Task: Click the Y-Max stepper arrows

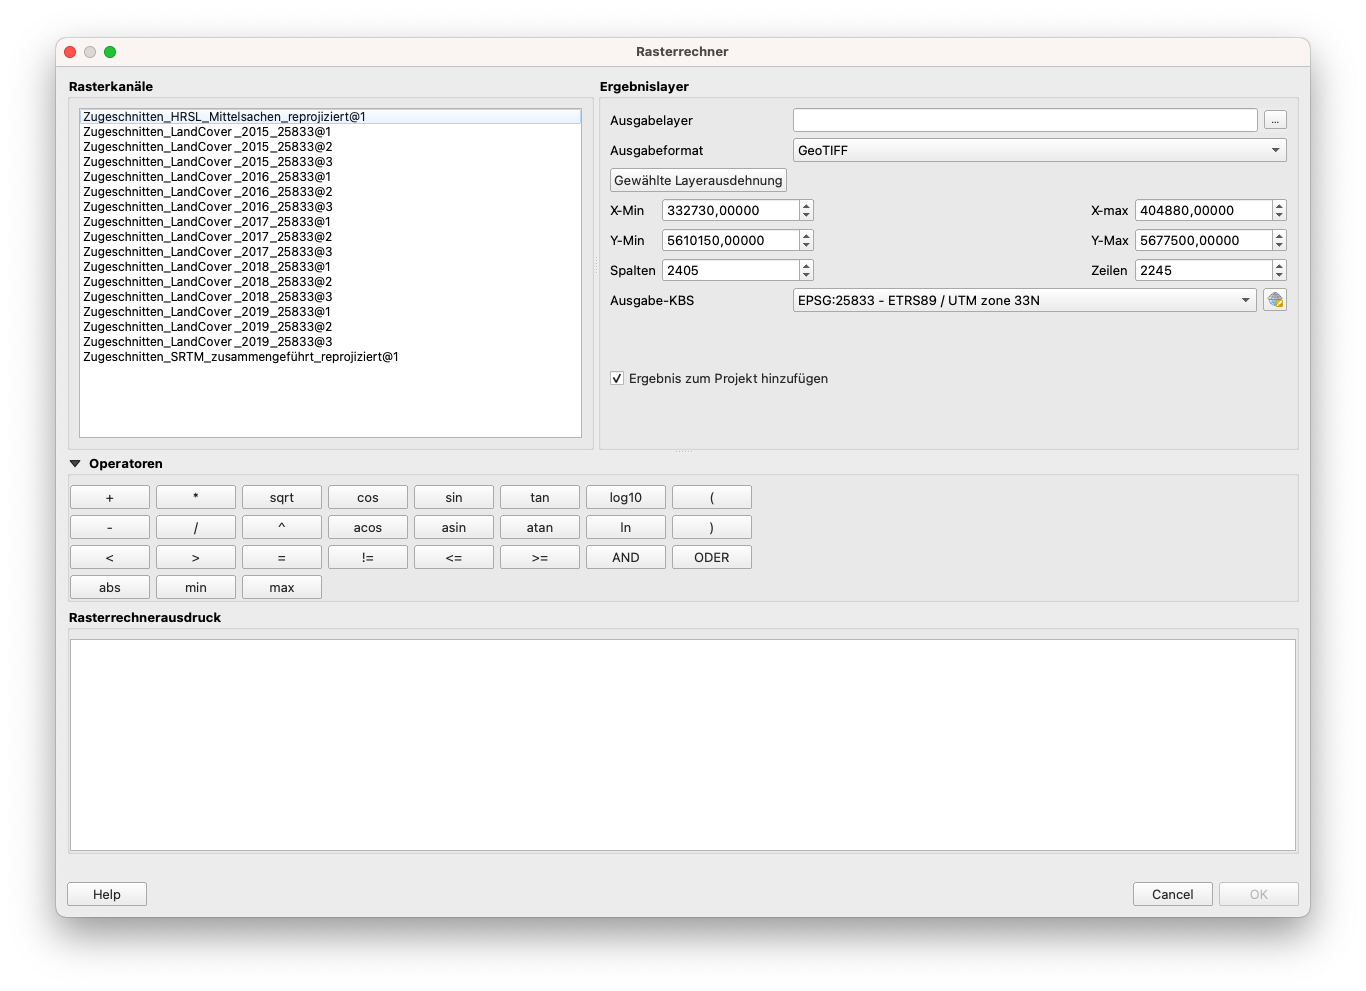Action: [x=1279, y=240]
